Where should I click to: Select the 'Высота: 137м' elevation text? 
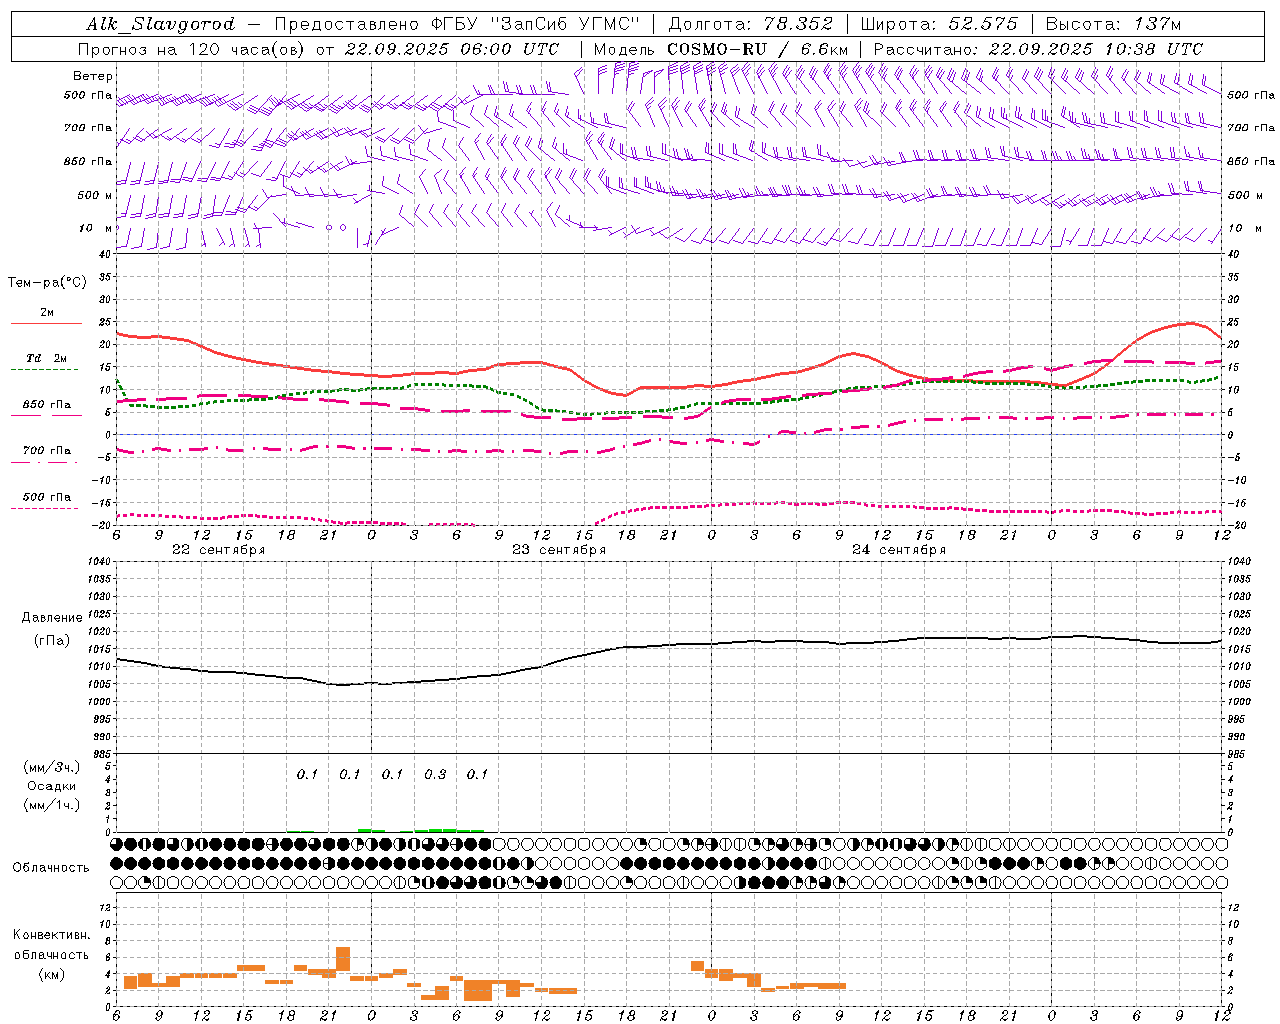pos(1113,24)
